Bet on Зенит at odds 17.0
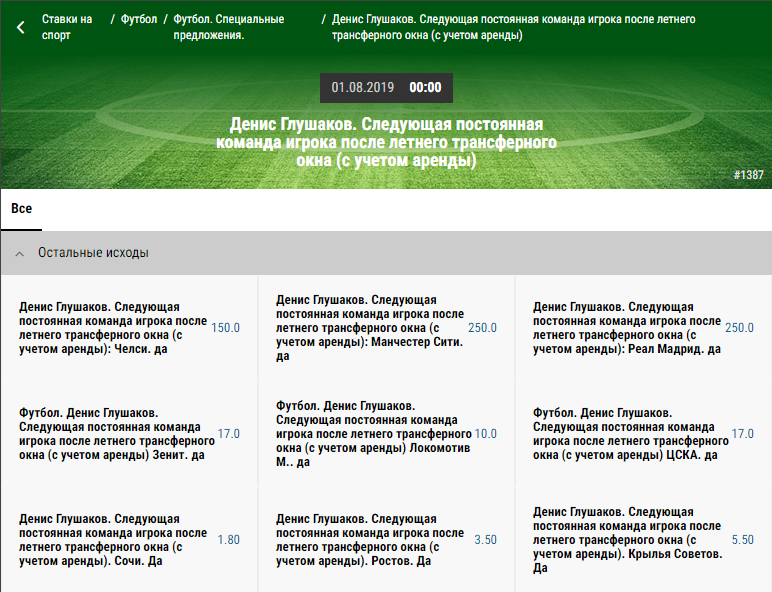Image resolution: width=772 pixels, height=592 pixels. (228, 433)
